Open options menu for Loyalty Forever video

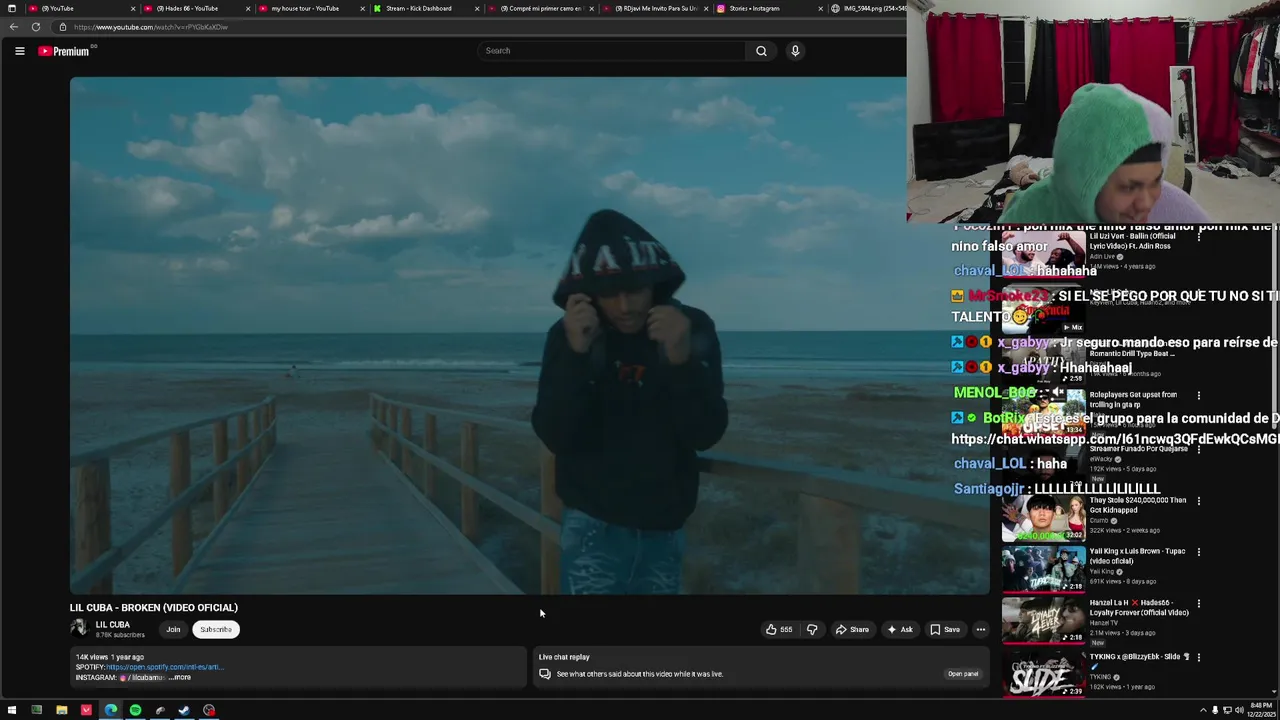(x=1198, y=604)
